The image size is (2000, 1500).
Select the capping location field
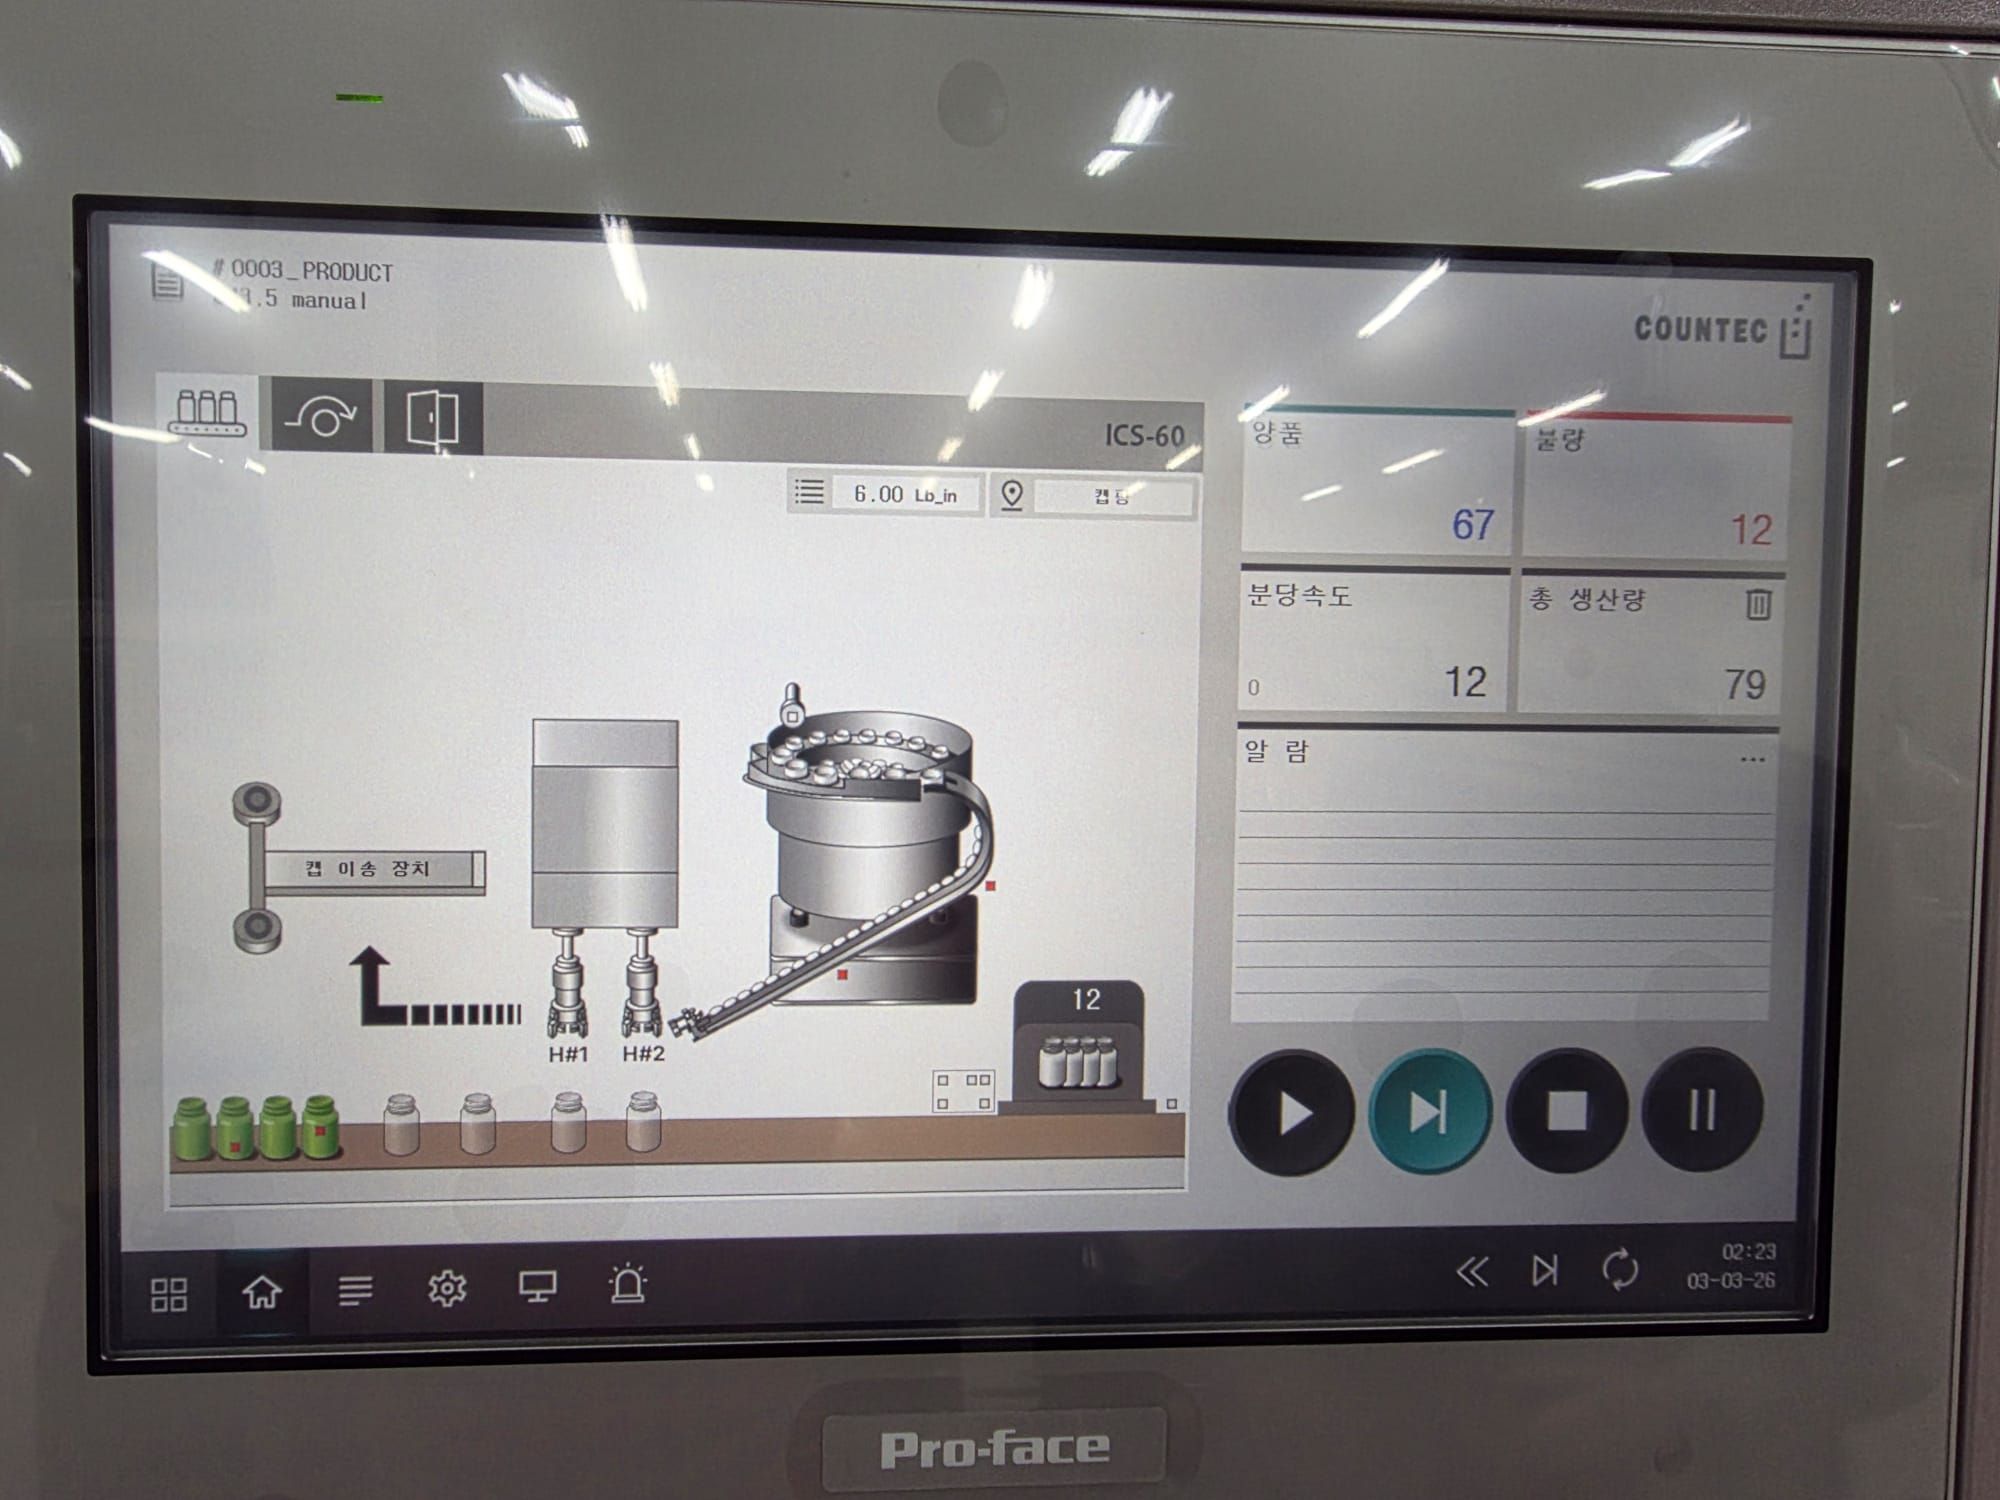tap(1112, 496)
